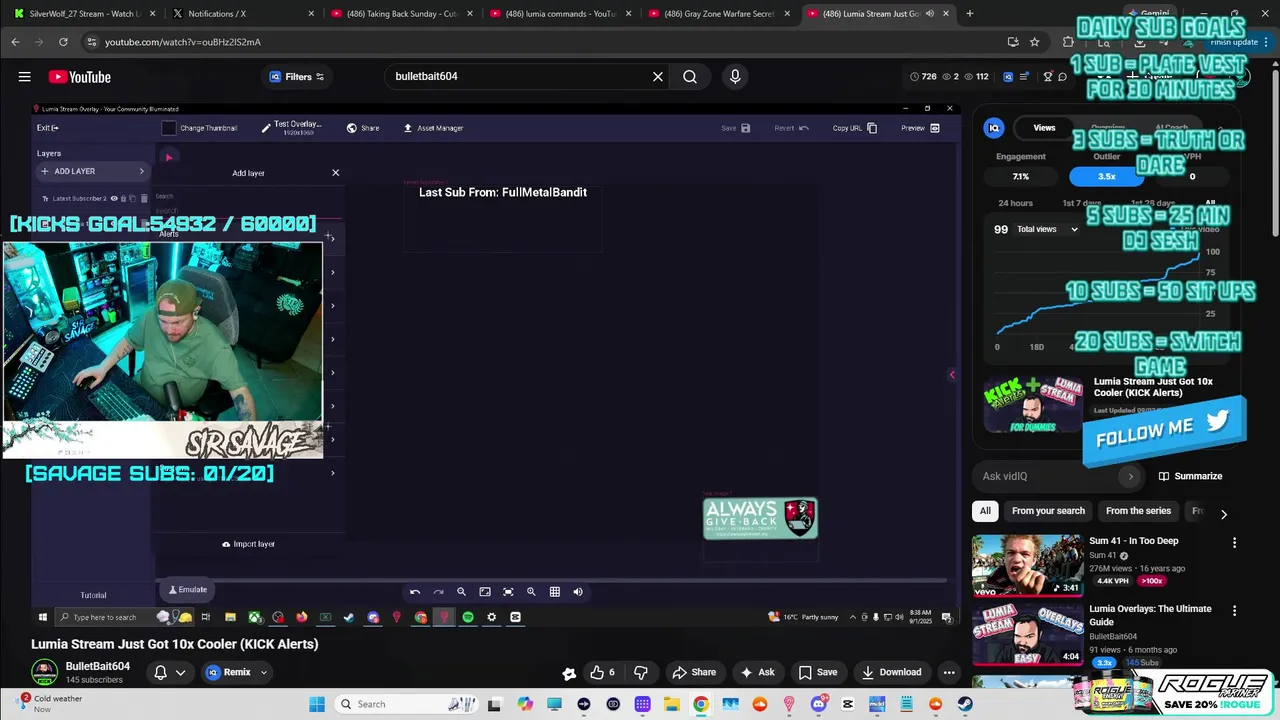Click Import layer in the Add layer panel
This screenshot has height=720, width=1280.
[x=248, y=544]
